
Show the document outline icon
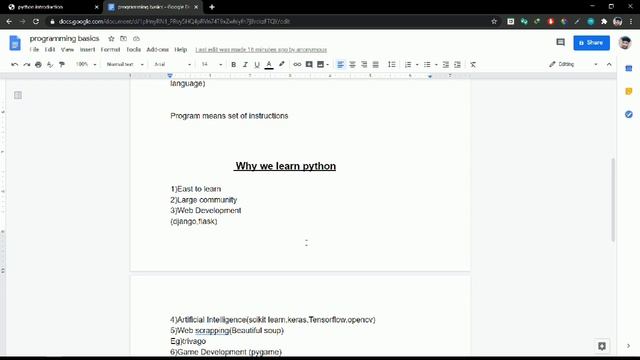point(18,95)
